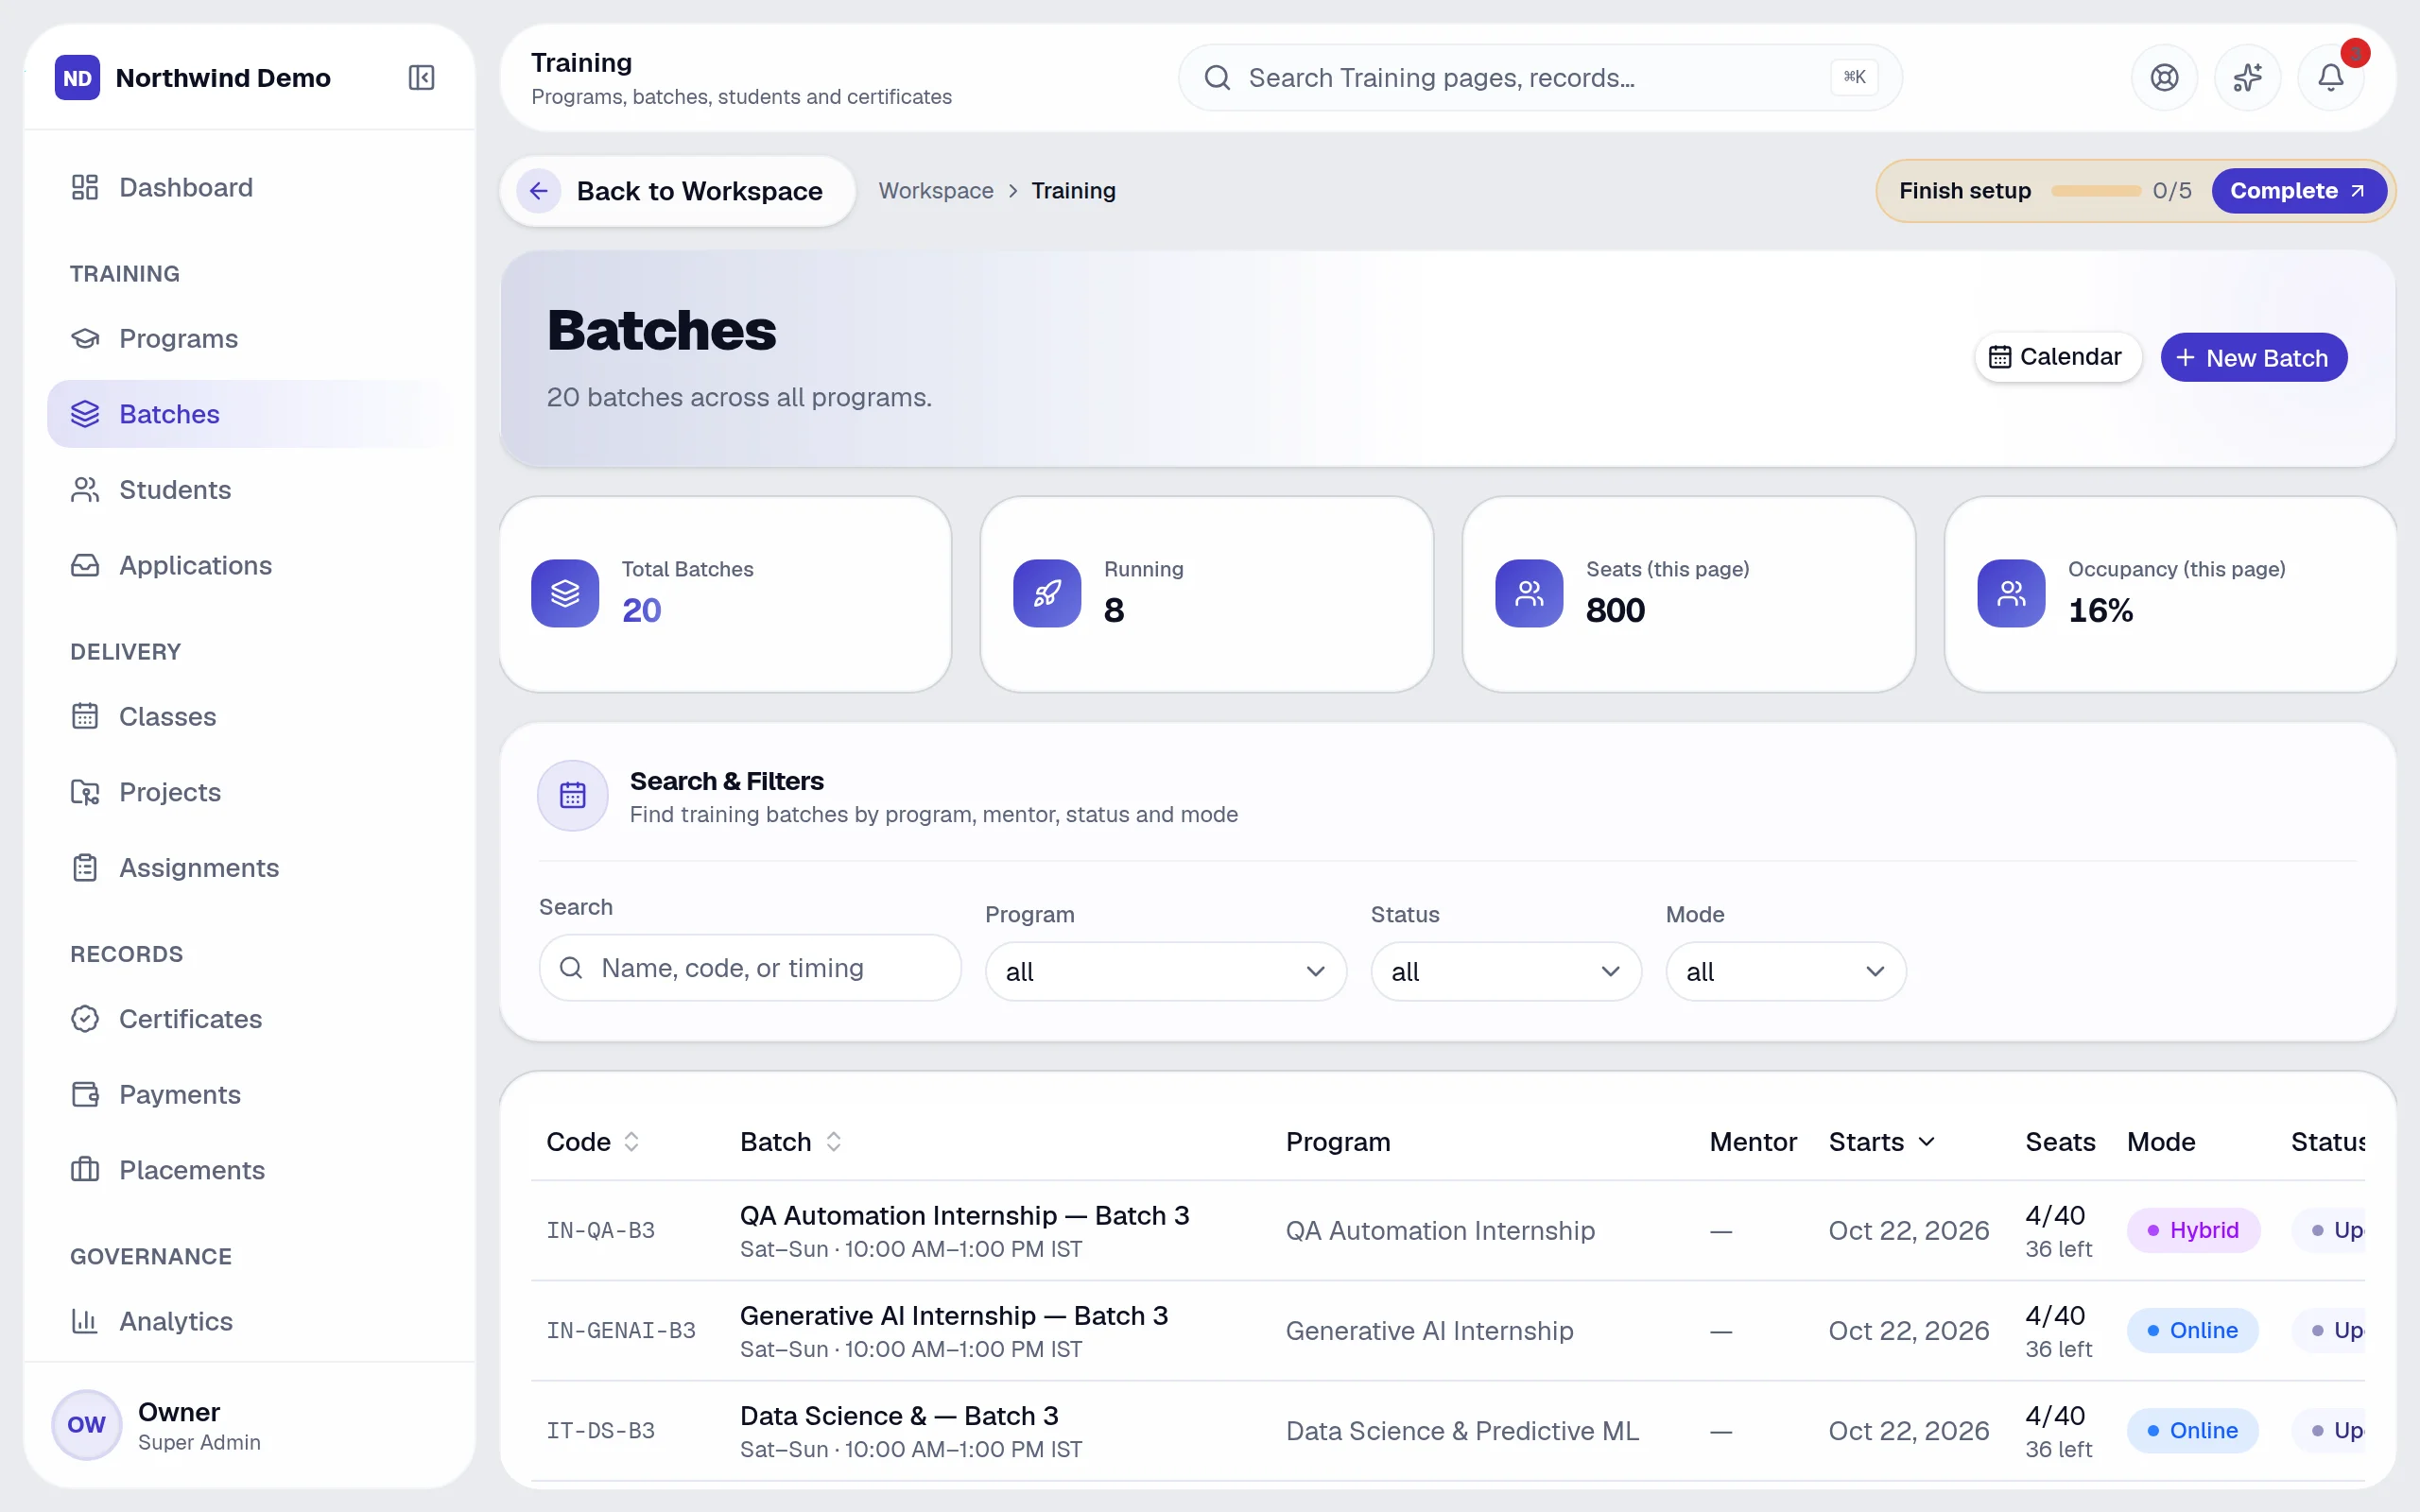Open Assignments in sidebar
This screenshot has width=2420, height=1512.
[x=248, y=867]
